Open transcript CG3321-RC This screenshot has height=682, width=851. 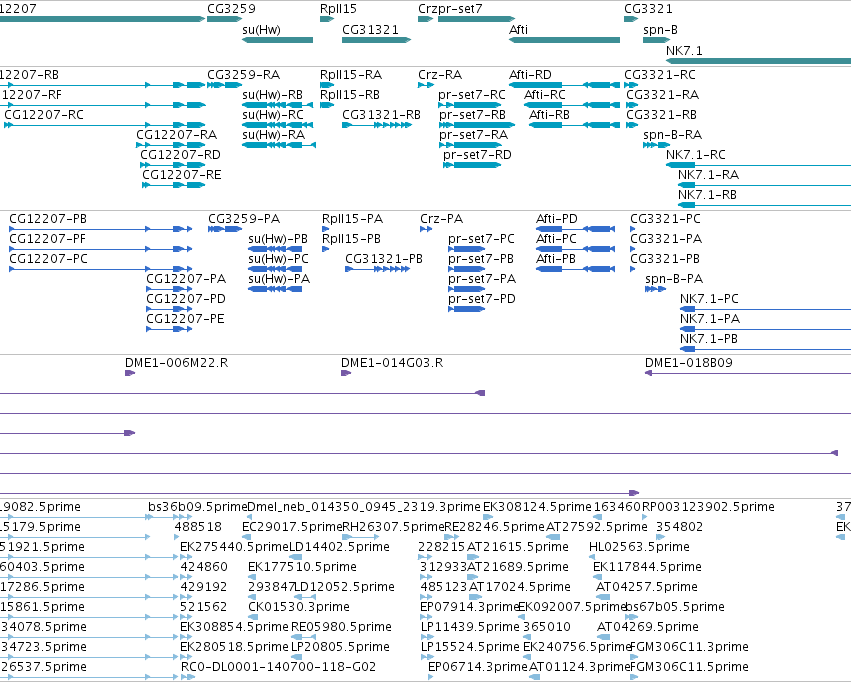pyautogui.click(x=660, y=75)
